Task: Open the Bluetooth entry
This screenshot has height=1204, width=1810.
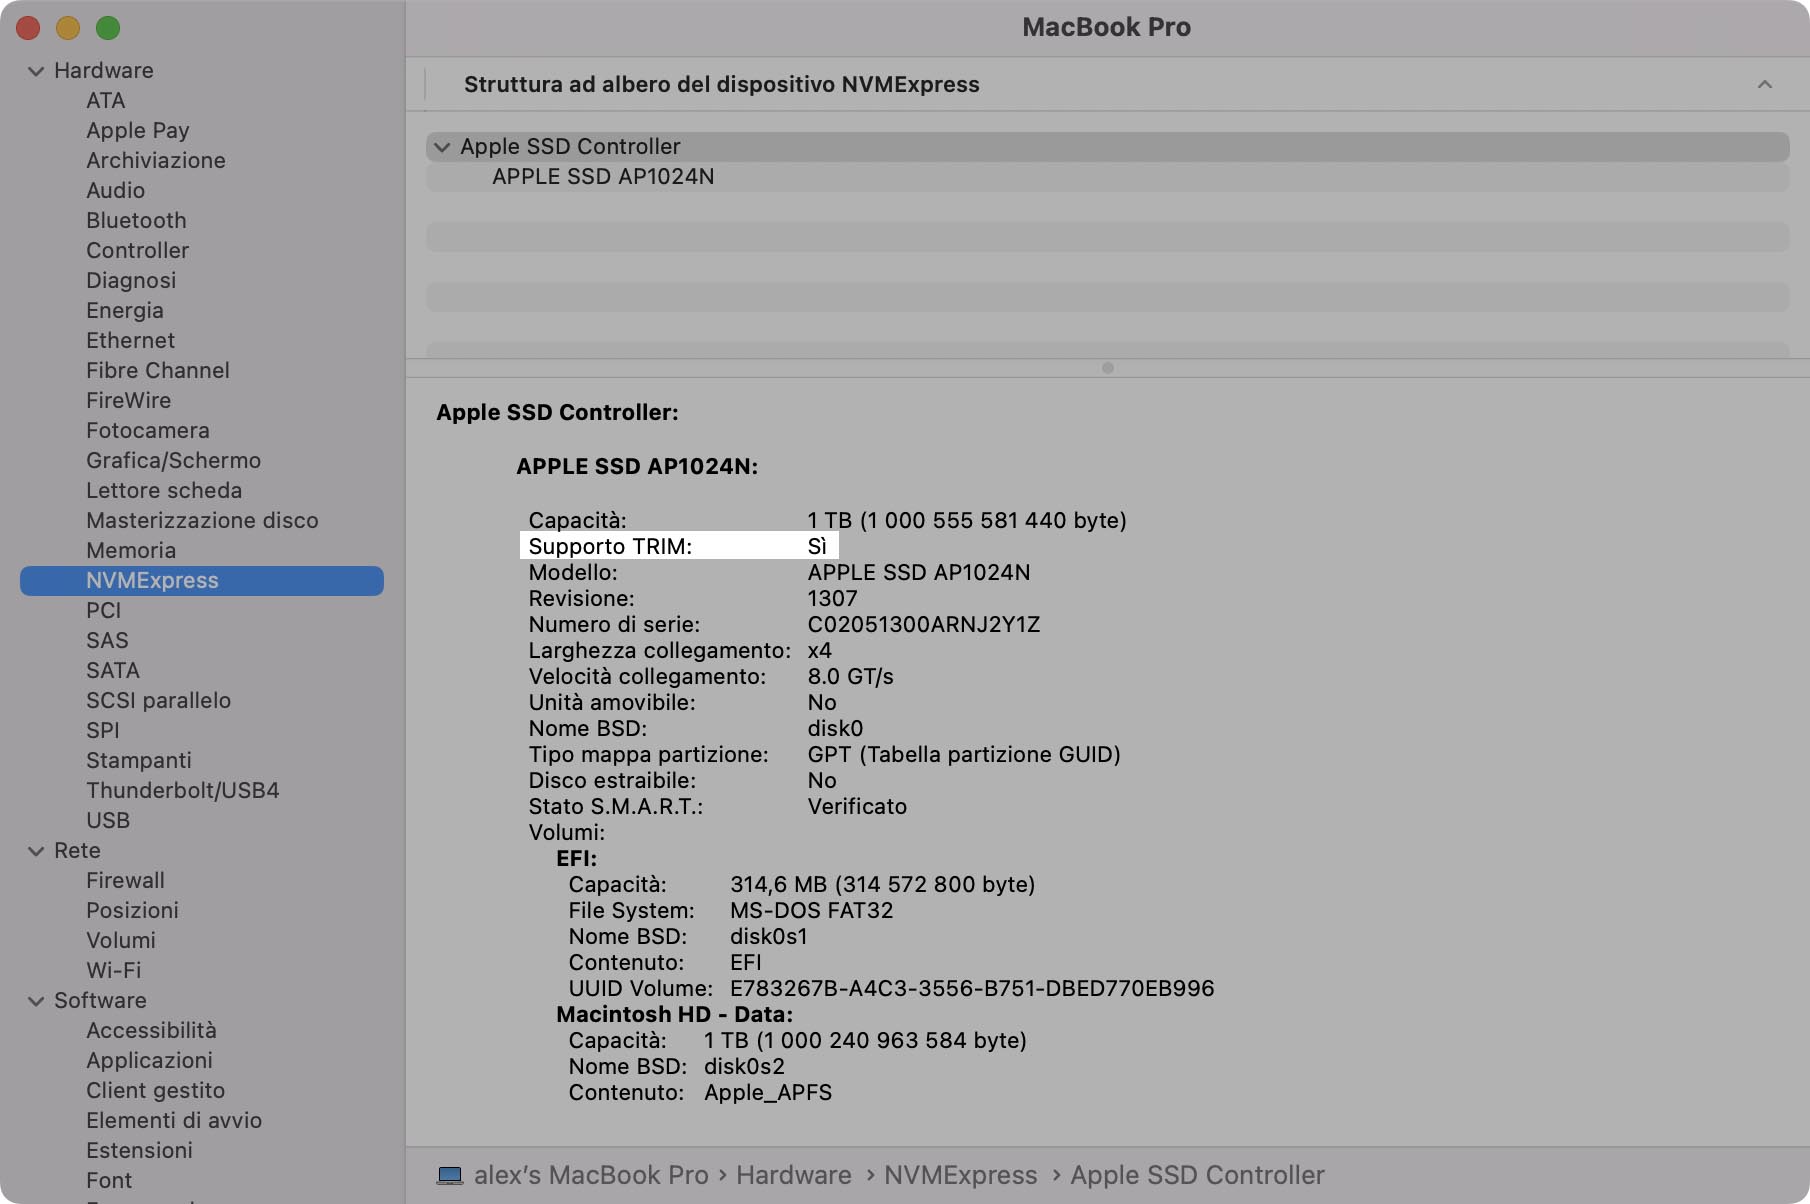Action: pos(136,221)
